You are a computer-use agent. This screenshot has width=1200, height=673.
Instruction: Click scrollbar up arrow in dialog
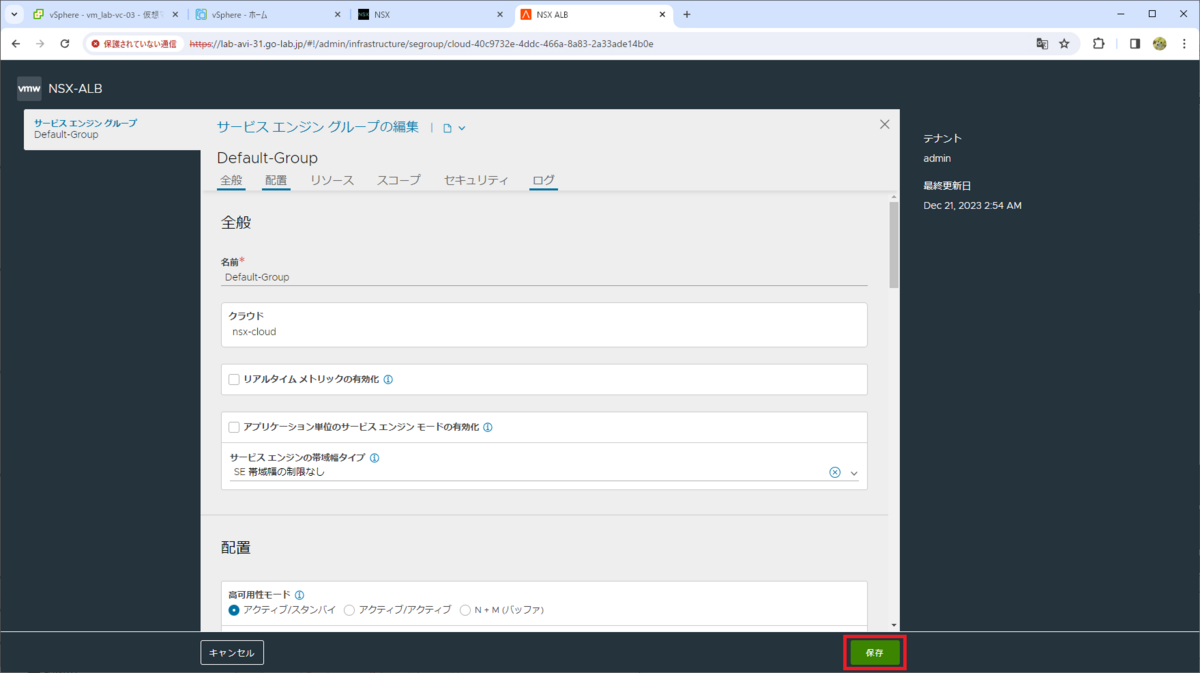coord(894,198)
